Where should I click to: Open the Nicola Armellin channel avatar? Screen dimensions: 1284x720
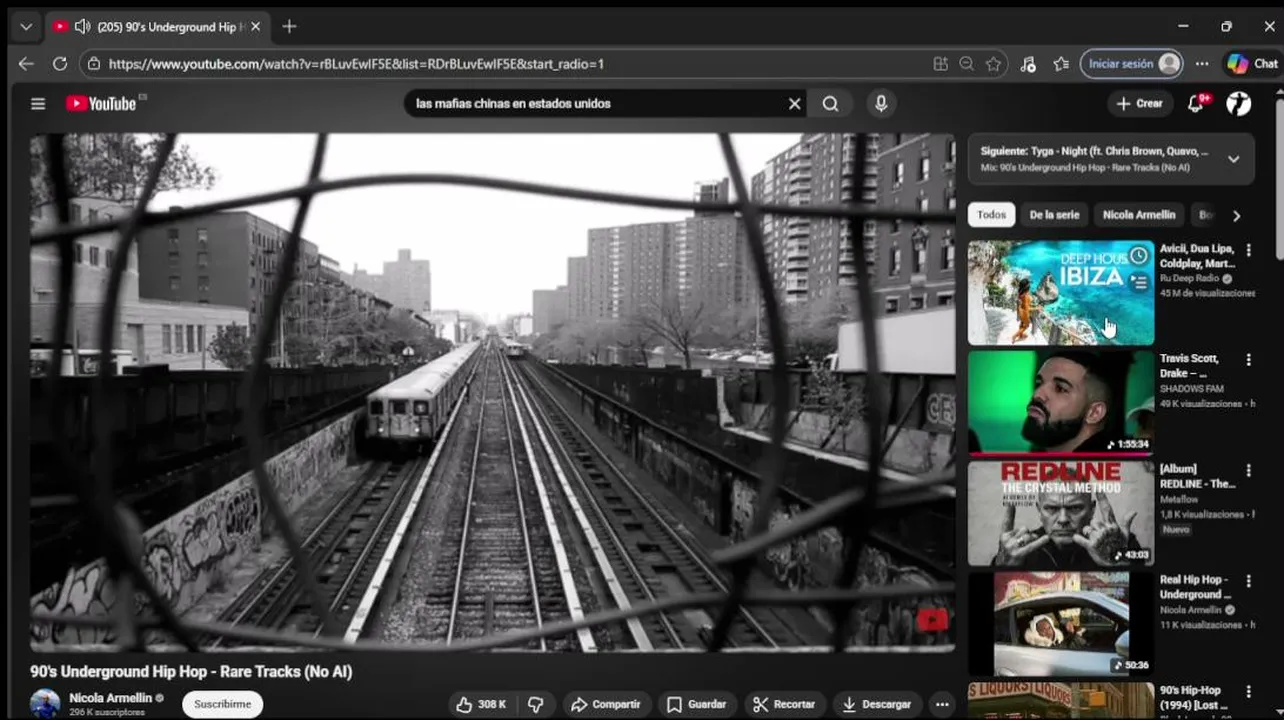coord(45,704)
